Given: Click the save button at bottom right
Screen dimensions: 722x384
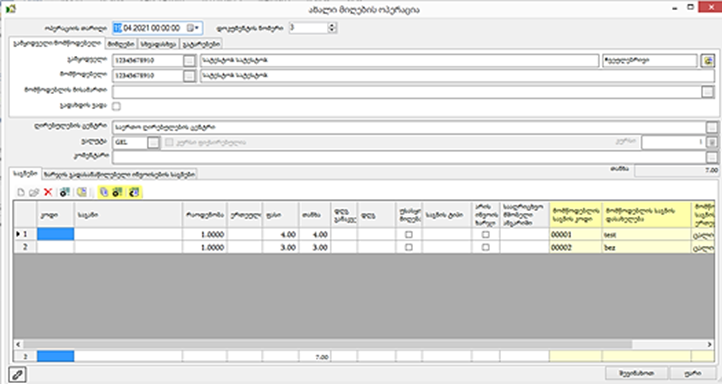Looking at the screenshot, I should click(x=636, y=373).
